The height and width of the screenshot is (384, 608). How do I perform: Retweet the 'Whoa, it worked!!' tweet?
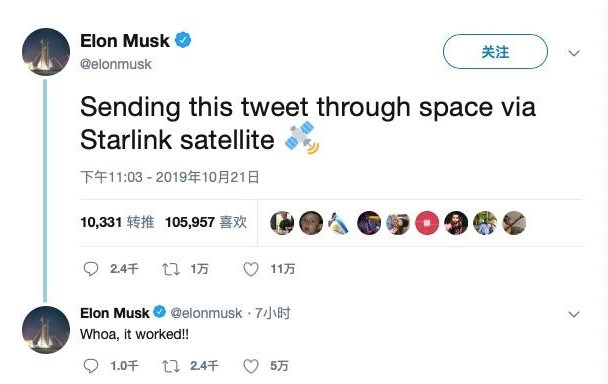171,366
